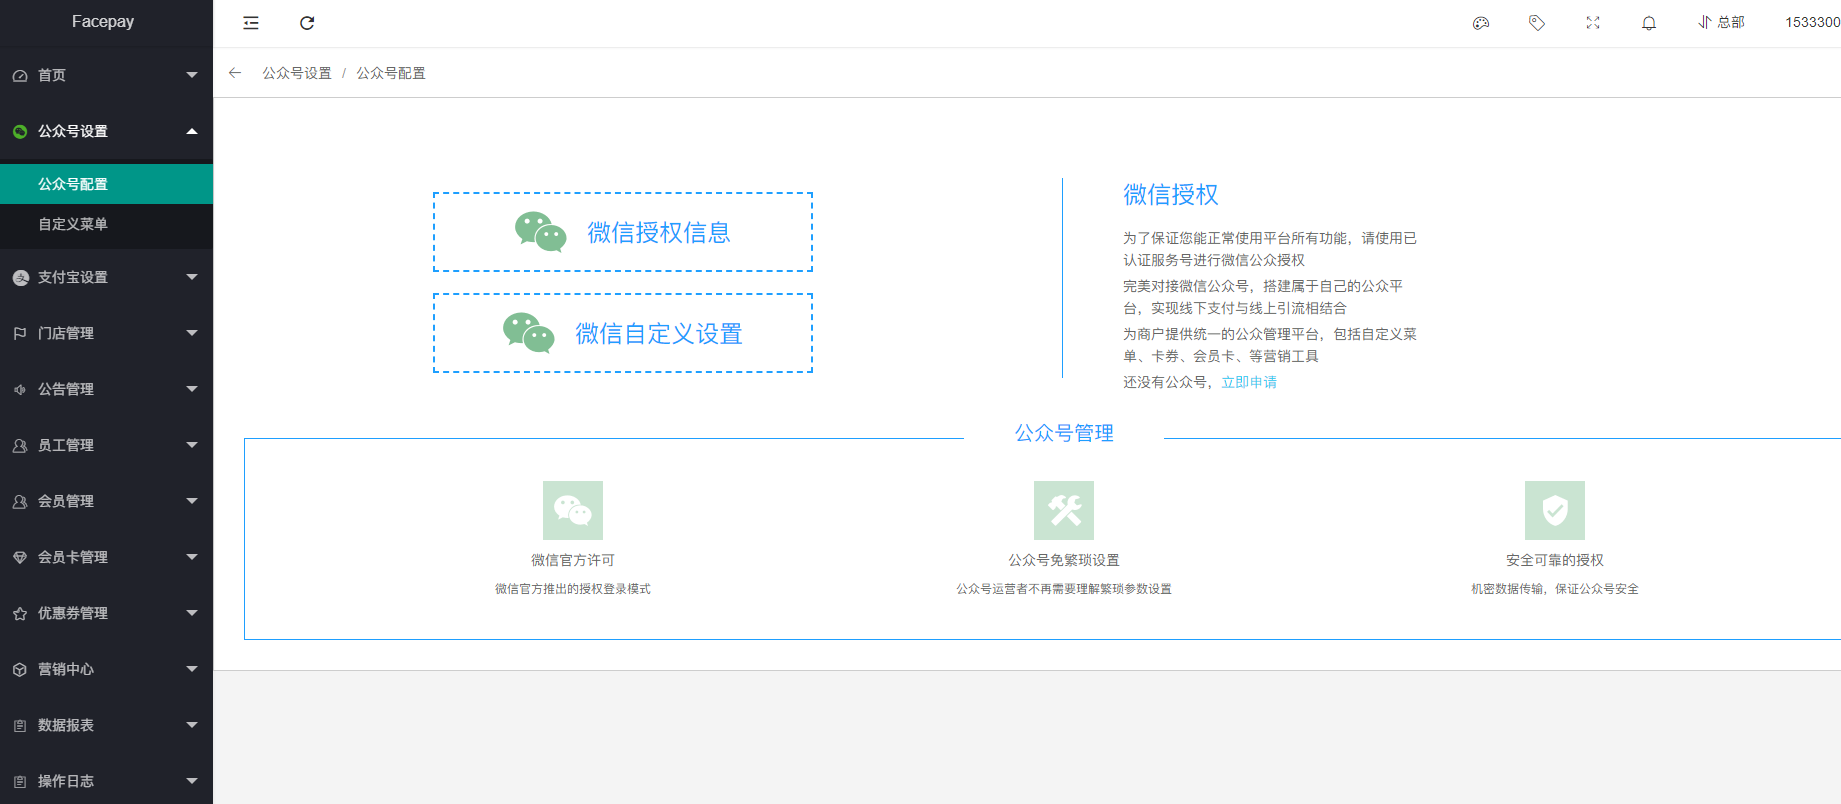
Task: Open the 操作日志 sidebar menu
Action: coord(106,781)
